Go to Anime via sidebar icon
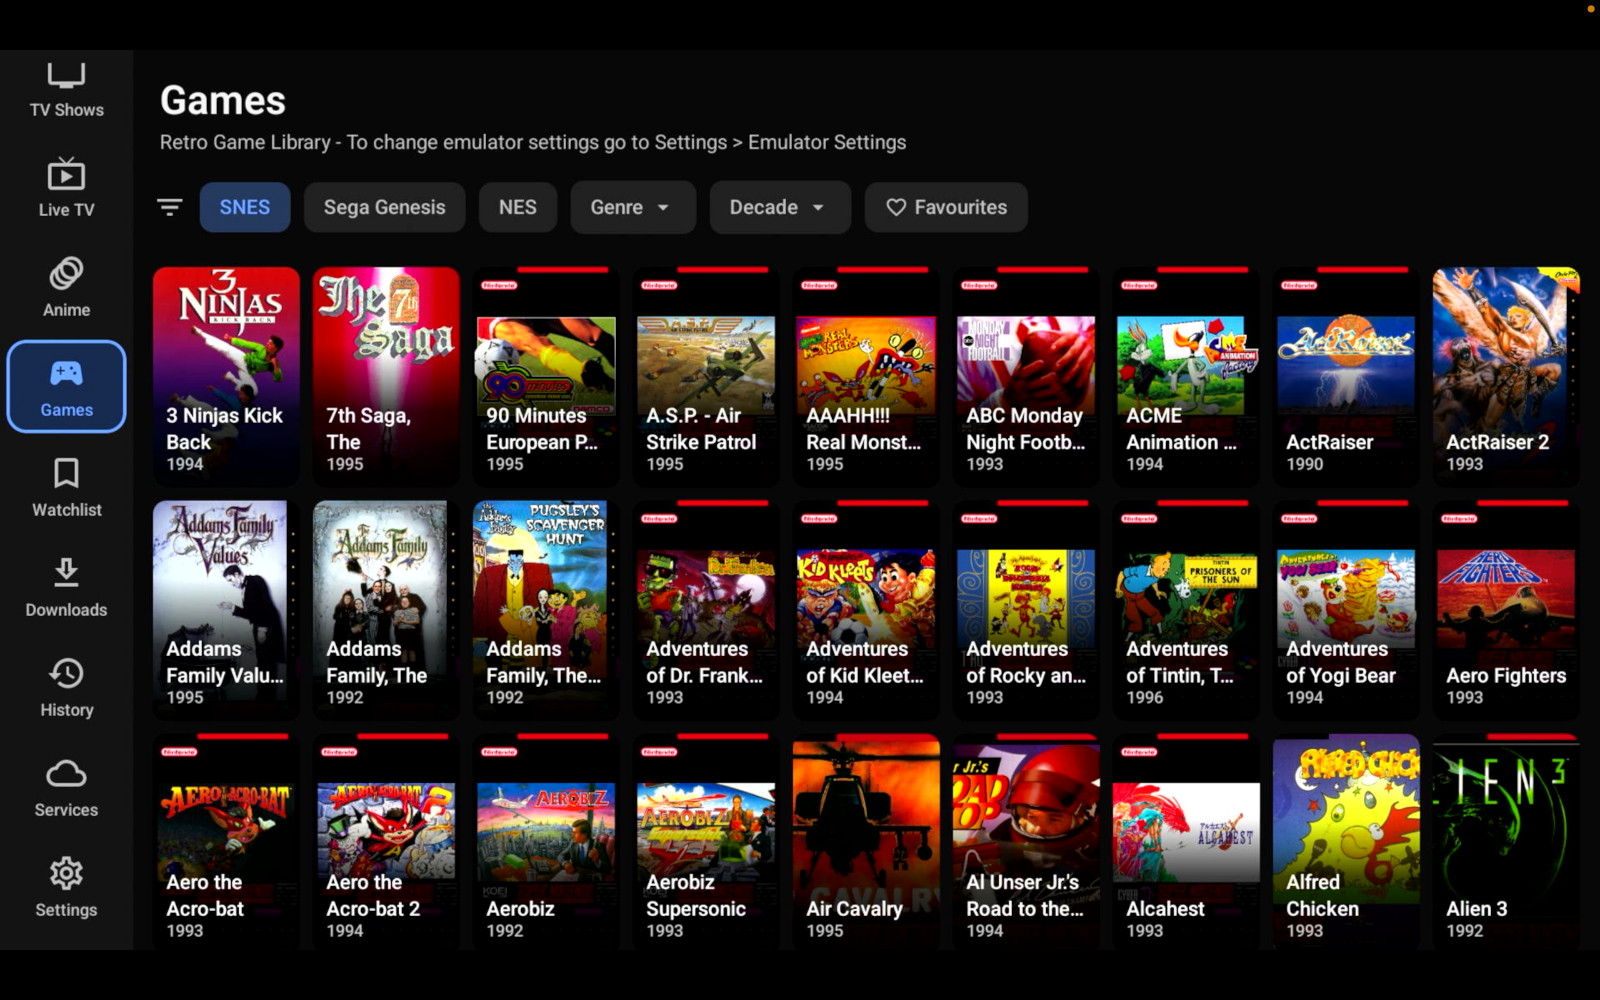The height and width of the screenshot is (1000, 1600). pos(66,274)
